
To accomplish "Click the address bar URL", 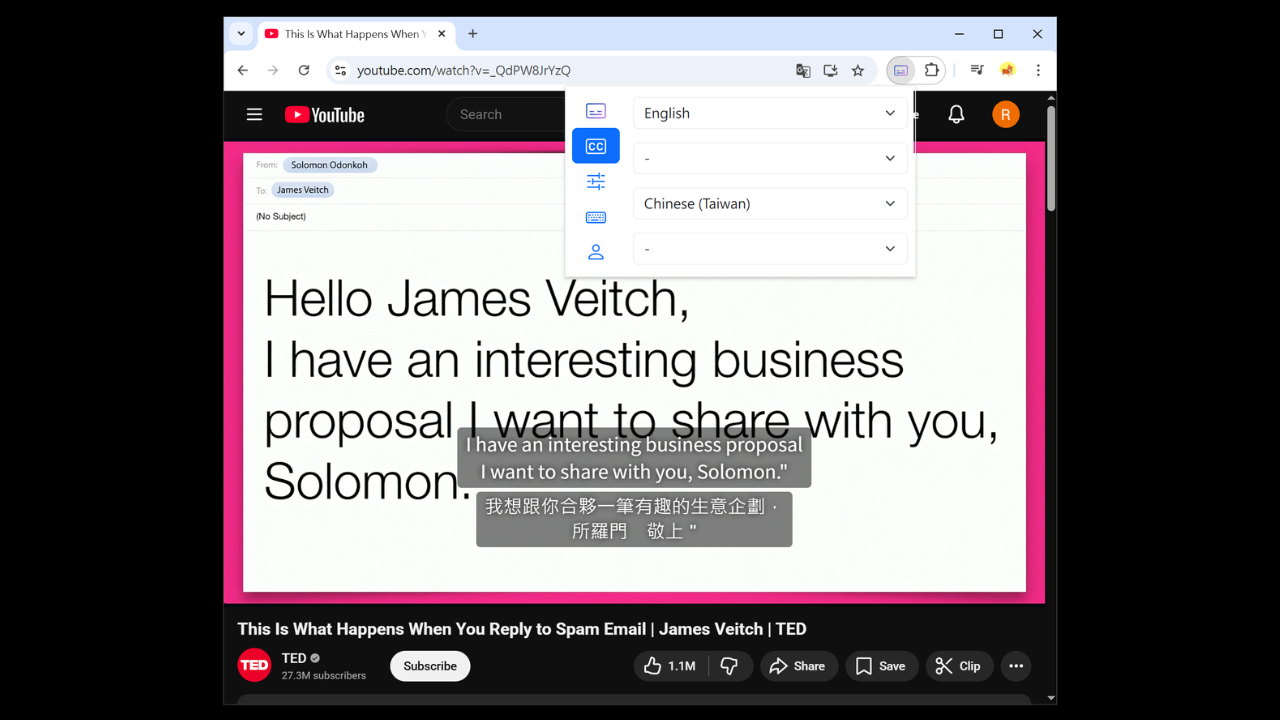I will pyautogui.click(x=464, y=70).
